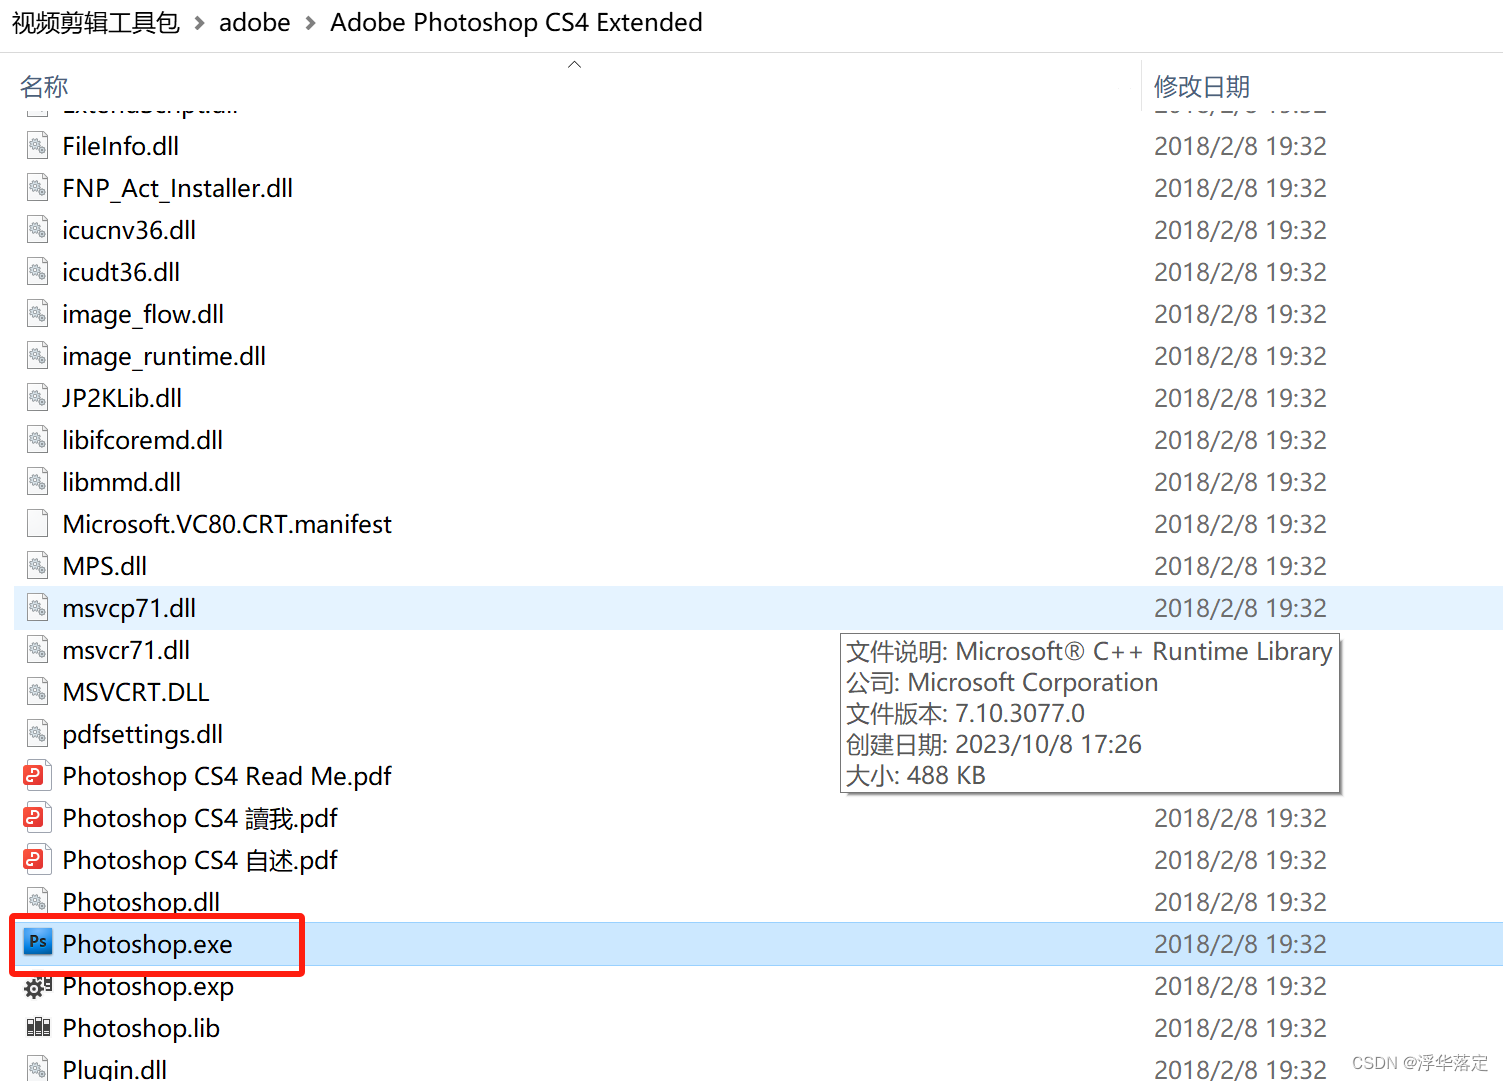Screen dimensions: 1503x1081
Task: Click the Photoshop CS4 自述.pdf icon
Action: (x=37, y=860)
